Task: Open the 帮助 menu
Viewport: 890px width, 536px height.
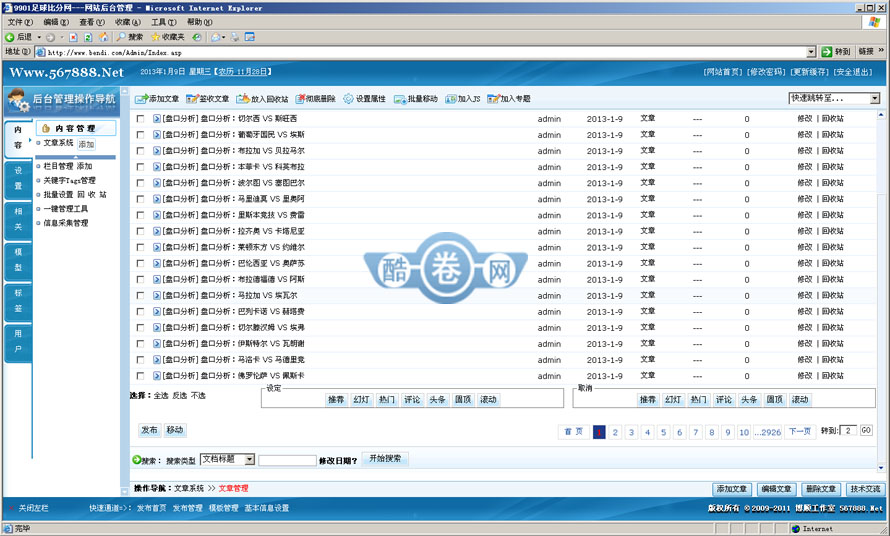Action: (199, 22)
